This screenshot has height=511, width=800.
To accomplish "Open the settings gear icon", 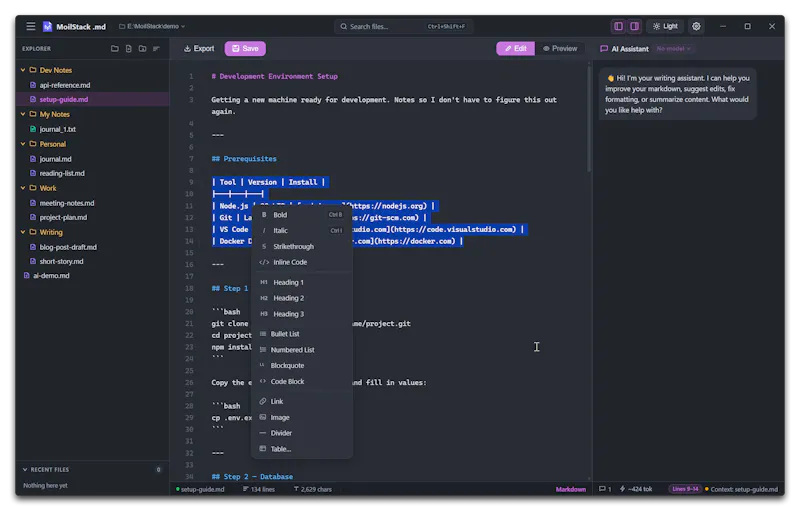I will point(696,26).
